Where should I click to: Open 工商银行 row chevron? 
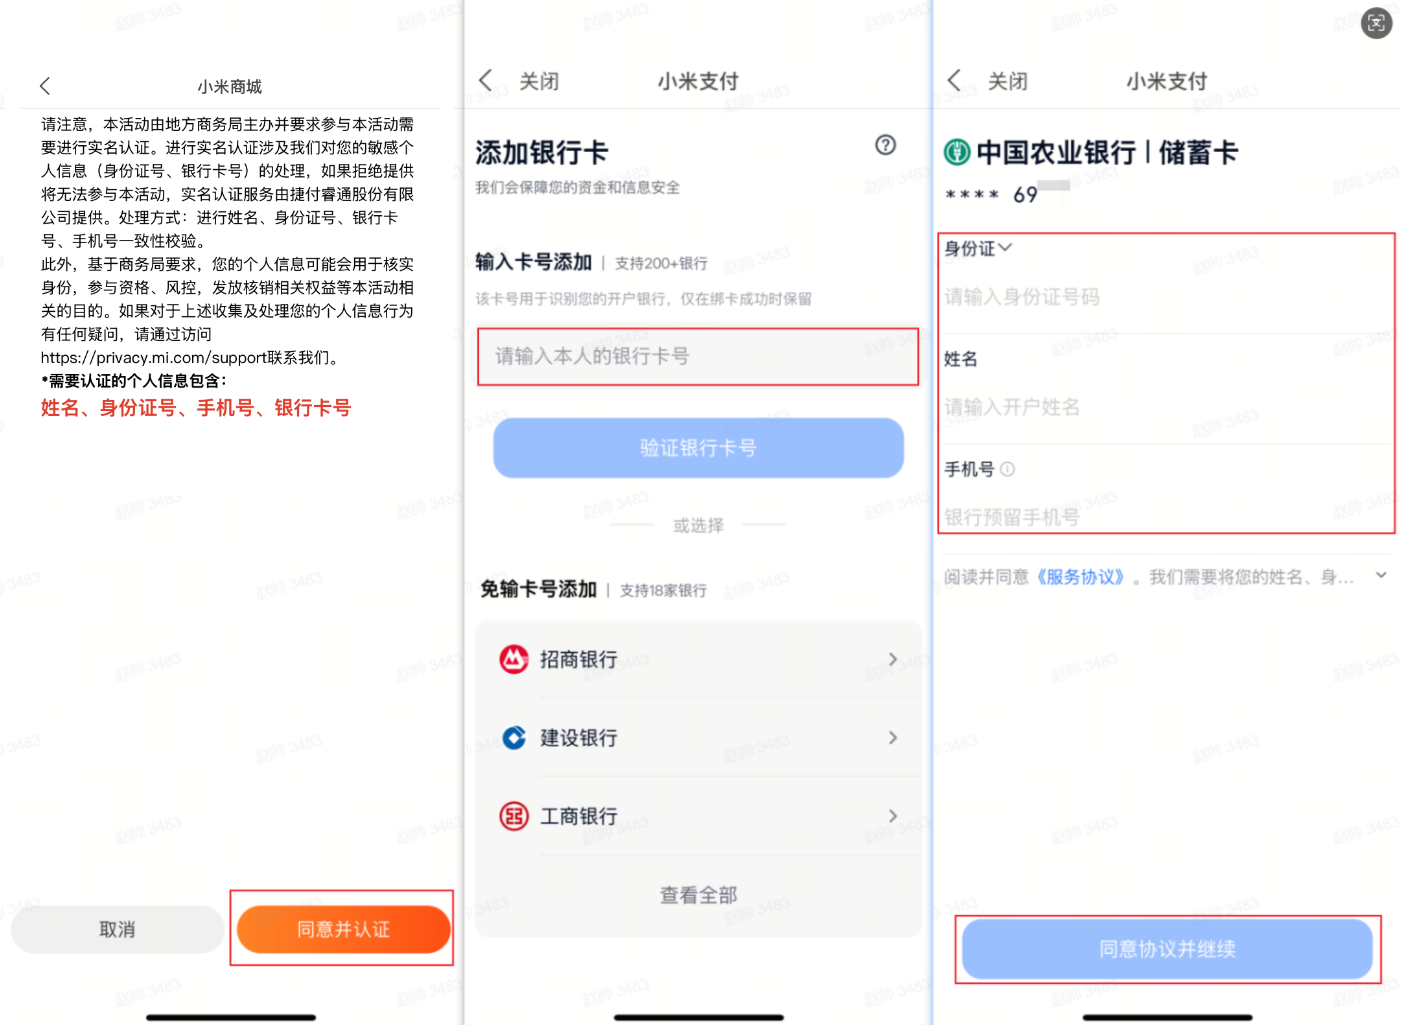coord(893,816)
